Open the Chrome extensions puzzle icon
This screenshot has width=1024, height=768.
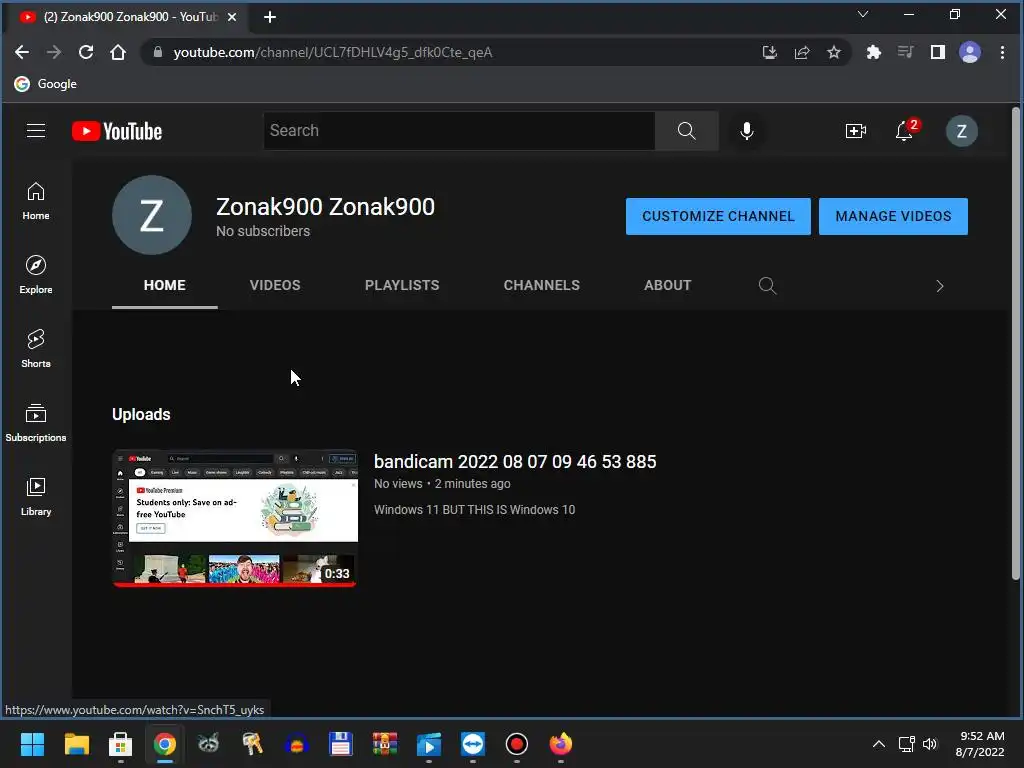coord(873,52)
